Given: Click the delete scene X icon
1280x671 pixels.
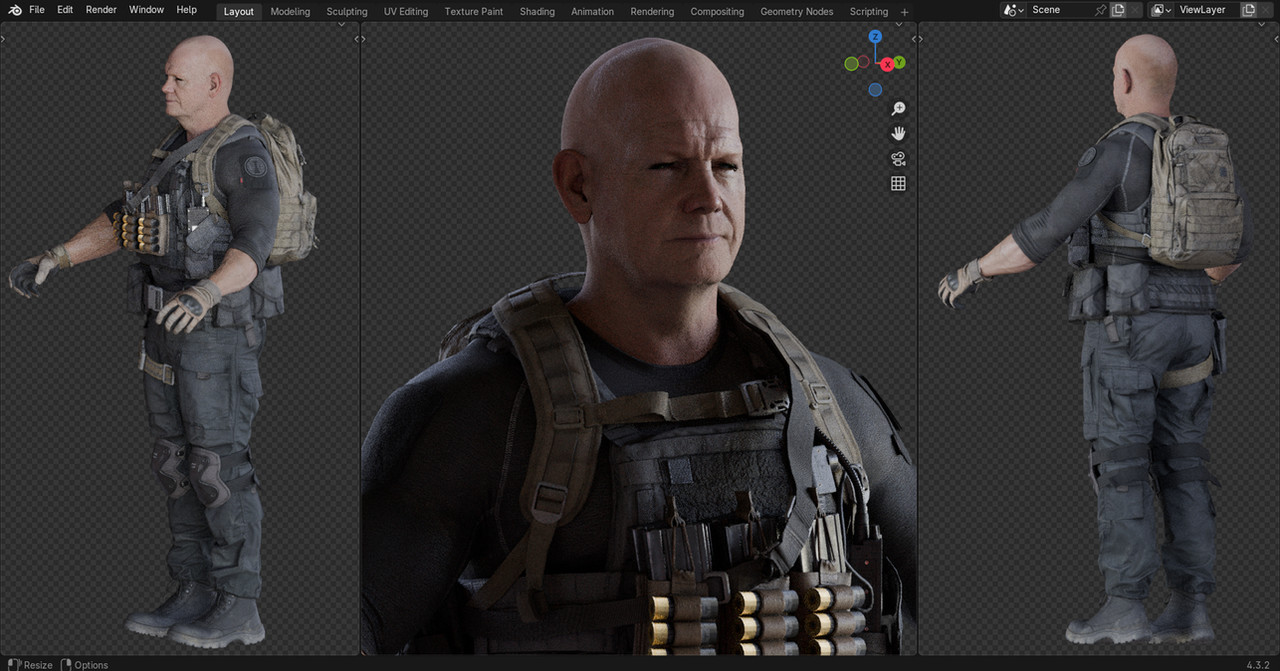Looking at the screenshot, I should click(1135, 10).
